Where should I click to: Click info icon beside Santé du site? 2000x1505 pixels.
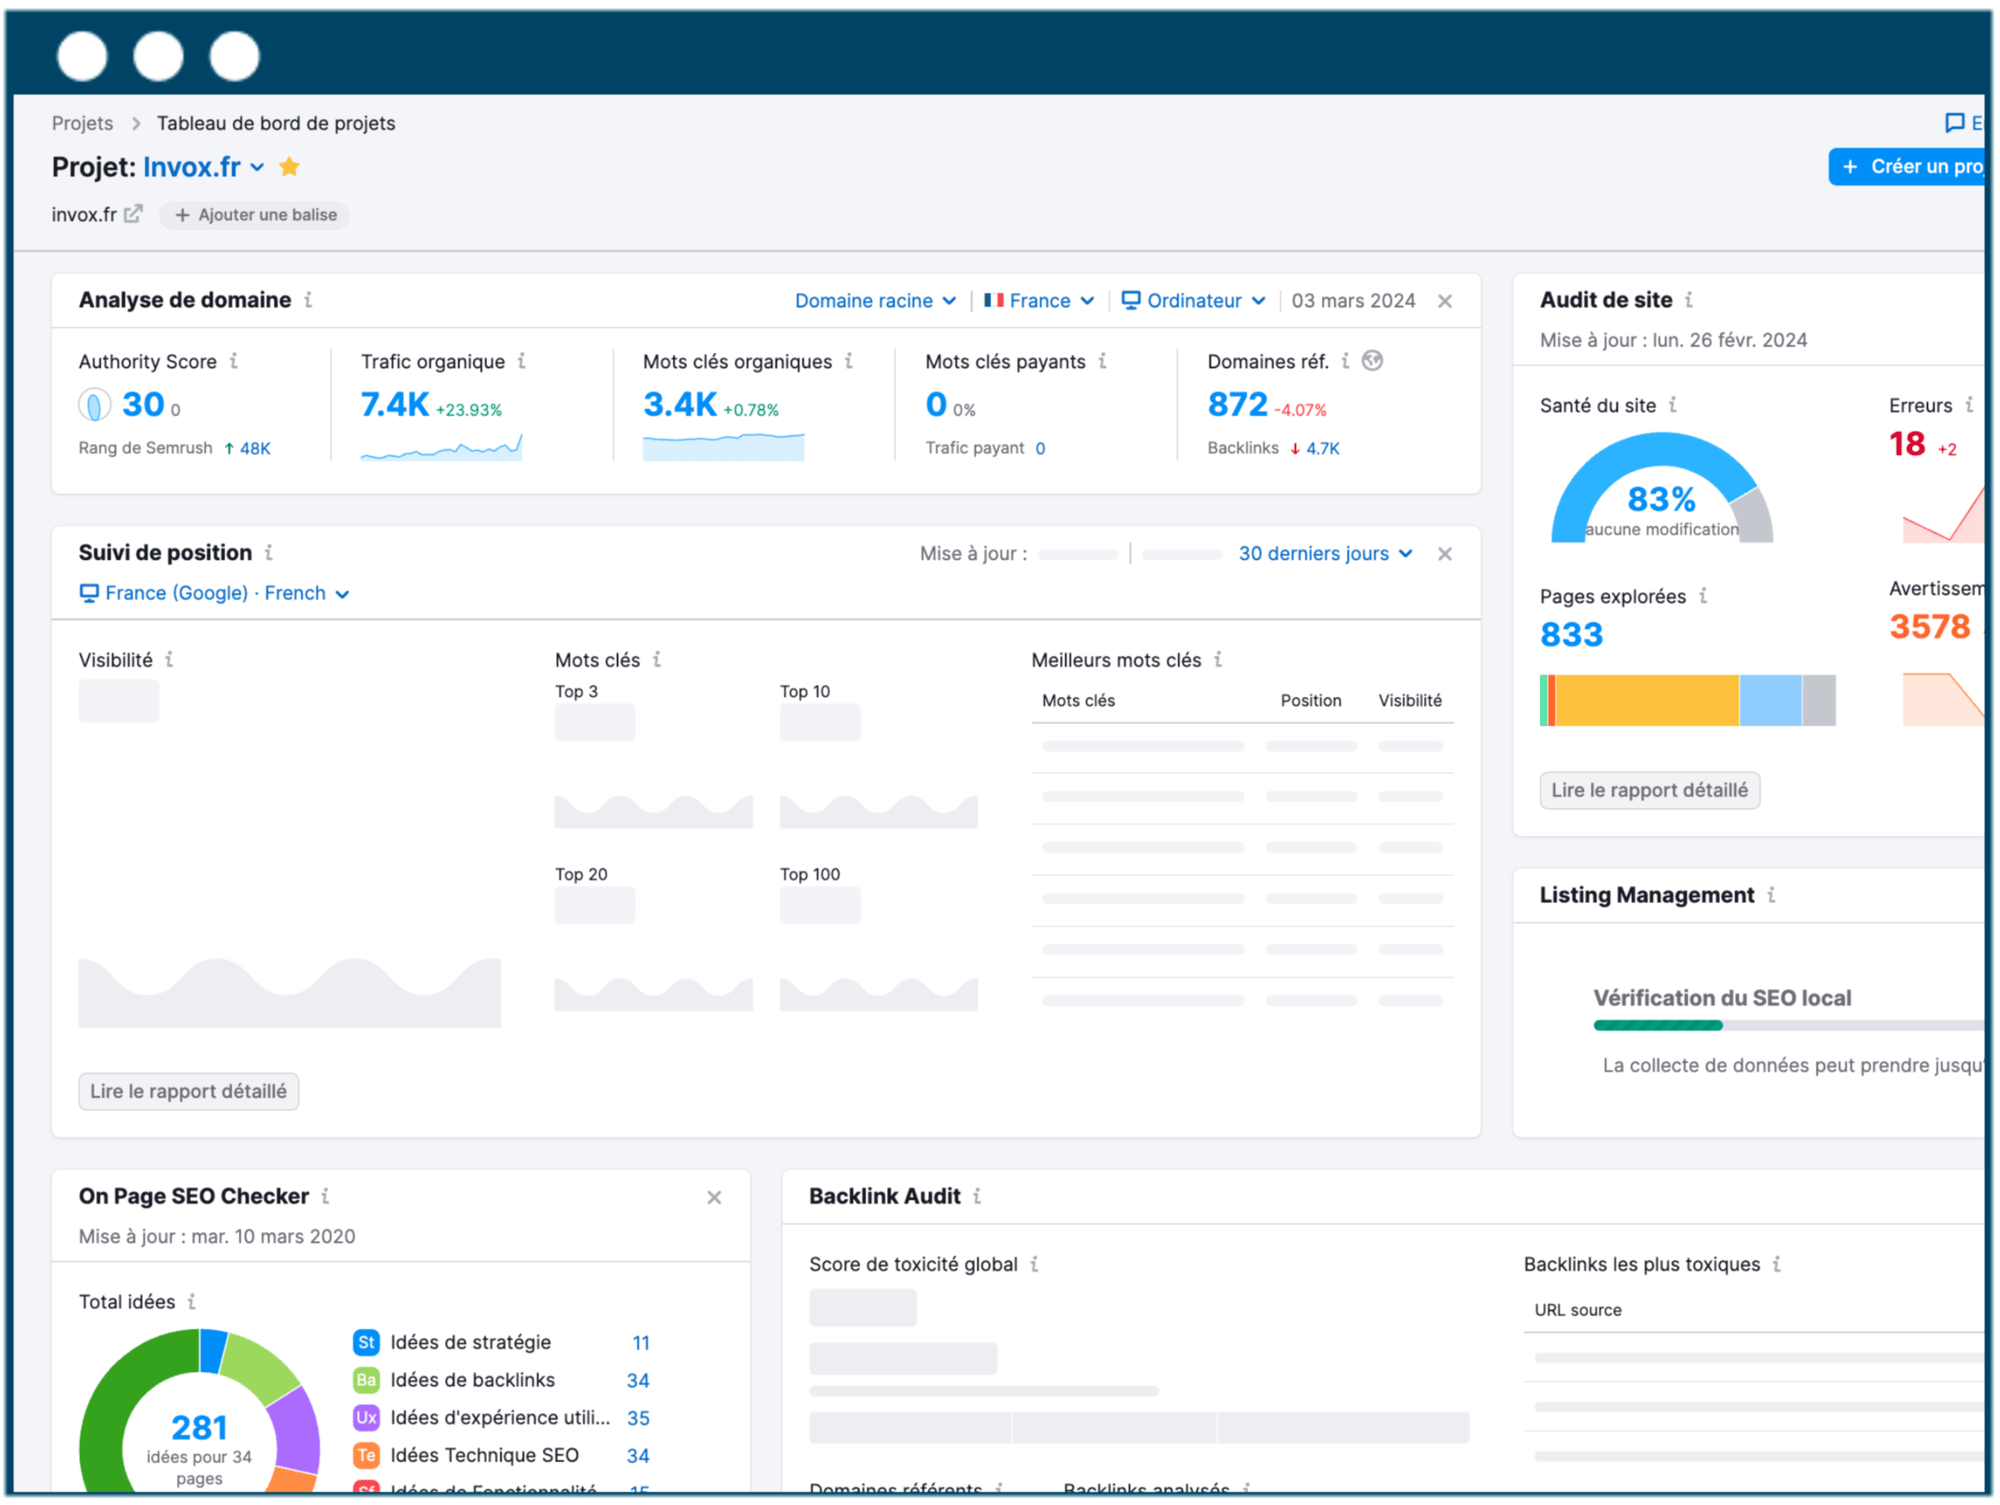pos(1673,405)
